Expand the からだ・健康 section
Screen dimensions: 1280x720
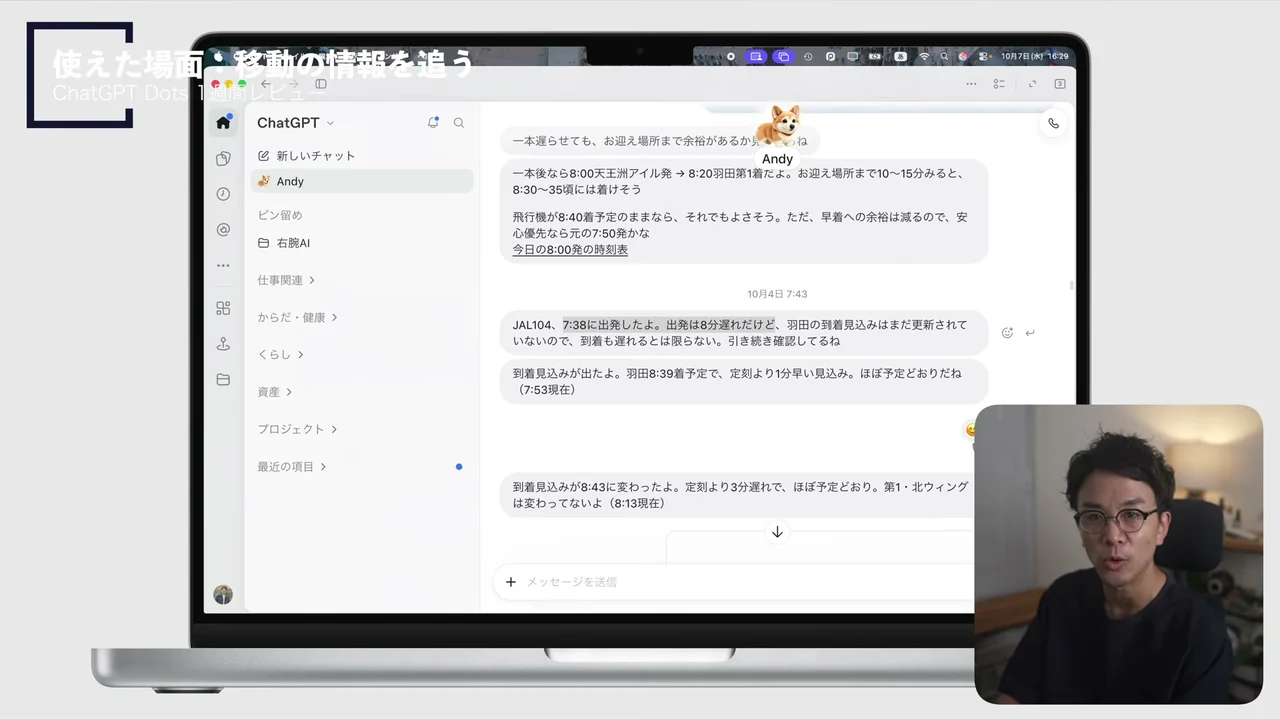coord(297,317)
